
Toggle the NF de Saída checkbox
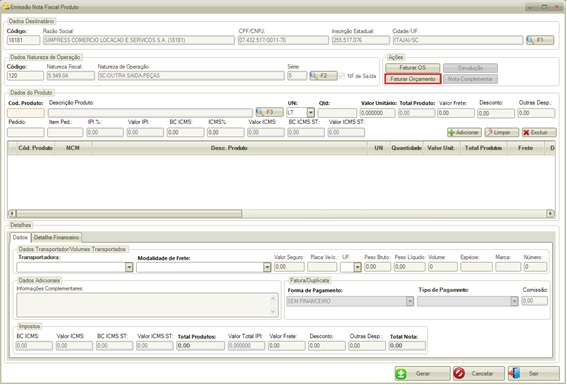(x=342, y=76)
